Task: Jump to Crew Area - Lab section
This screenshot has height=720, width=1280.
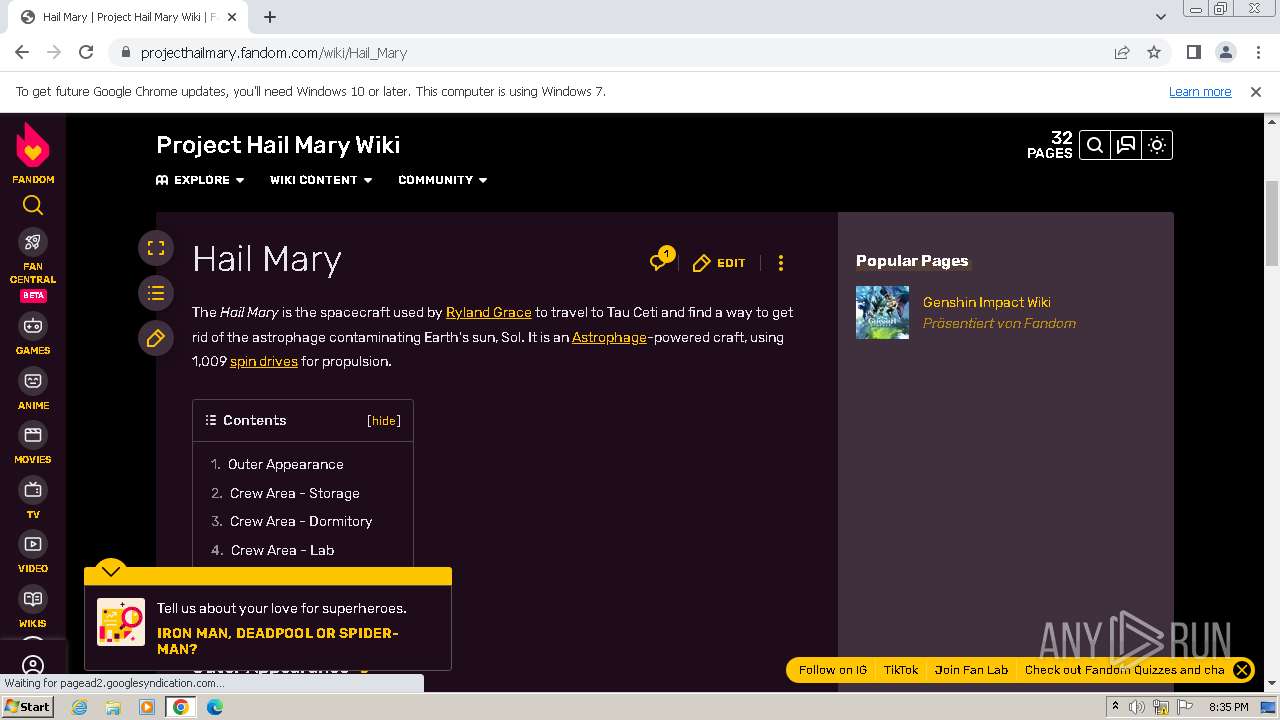Action: 283,550
